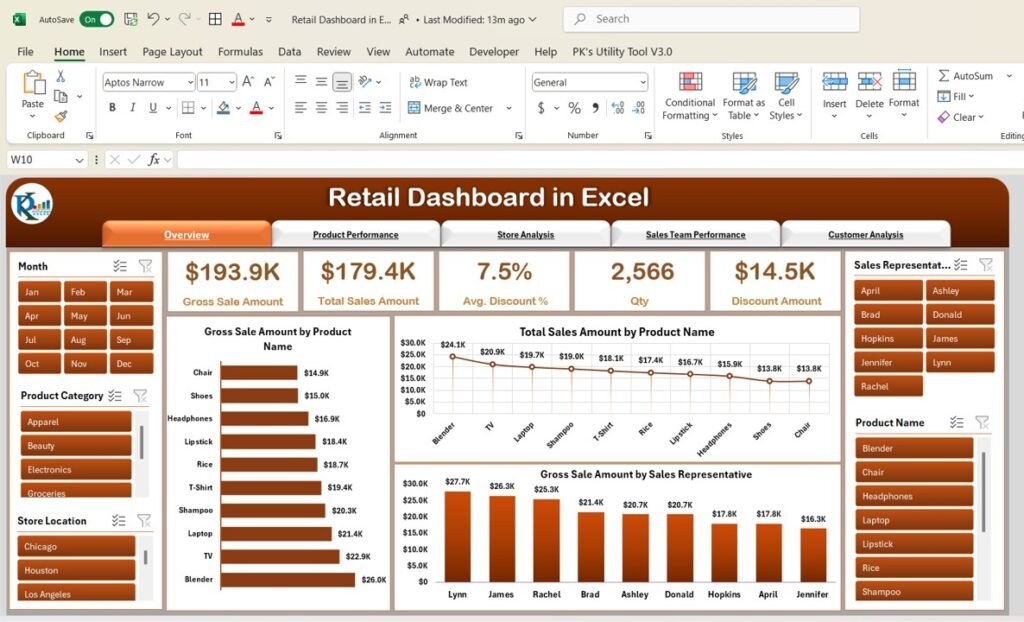Expand the font size dropdown
Image resolution: width=1024 pixels, height=622 pixels.
click(232, 82)
